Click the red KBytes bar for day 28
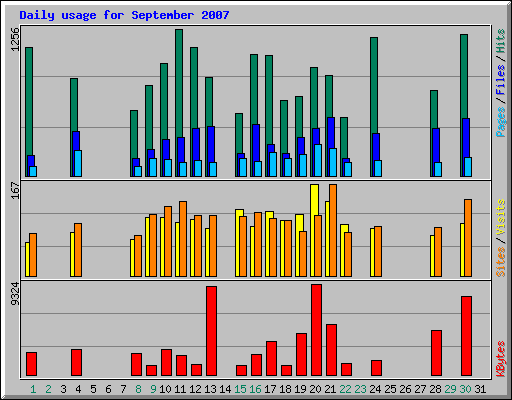Screen dimensions: 512x400 (436, 353)
